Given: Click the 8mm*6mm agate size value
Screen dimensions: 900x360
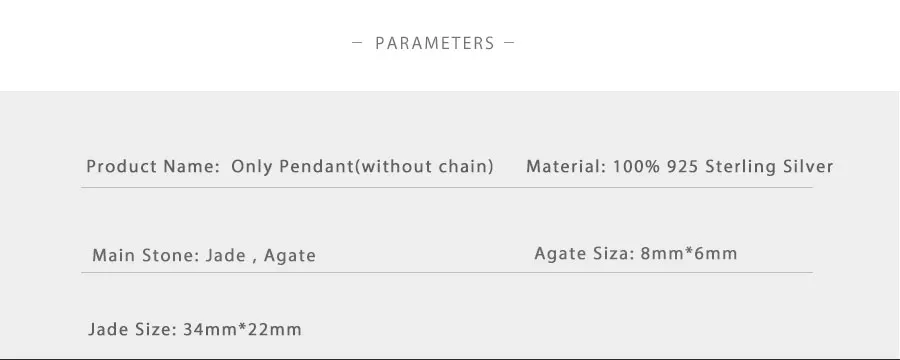Looking at the screenshot, I should (689, 253).
